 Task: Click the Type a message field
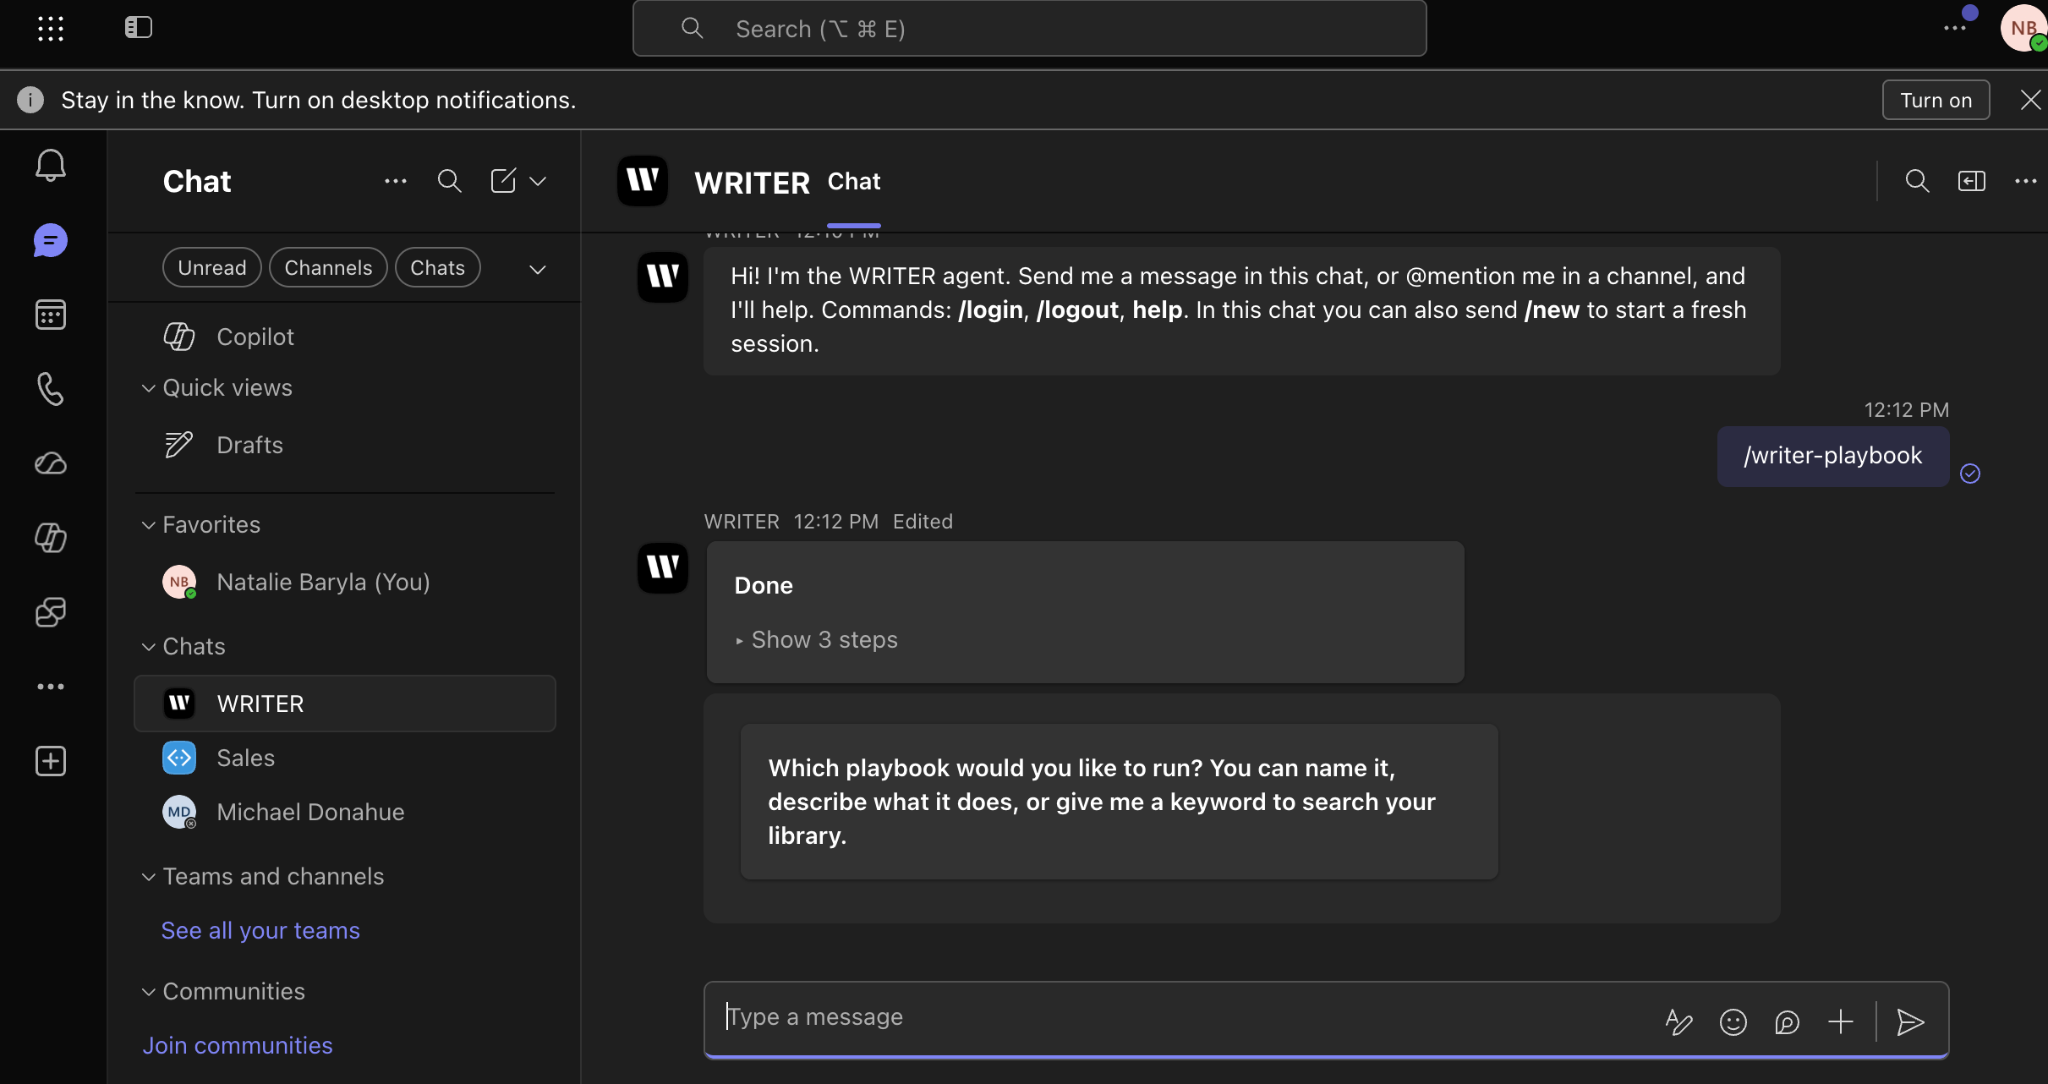(1180, 1018)
